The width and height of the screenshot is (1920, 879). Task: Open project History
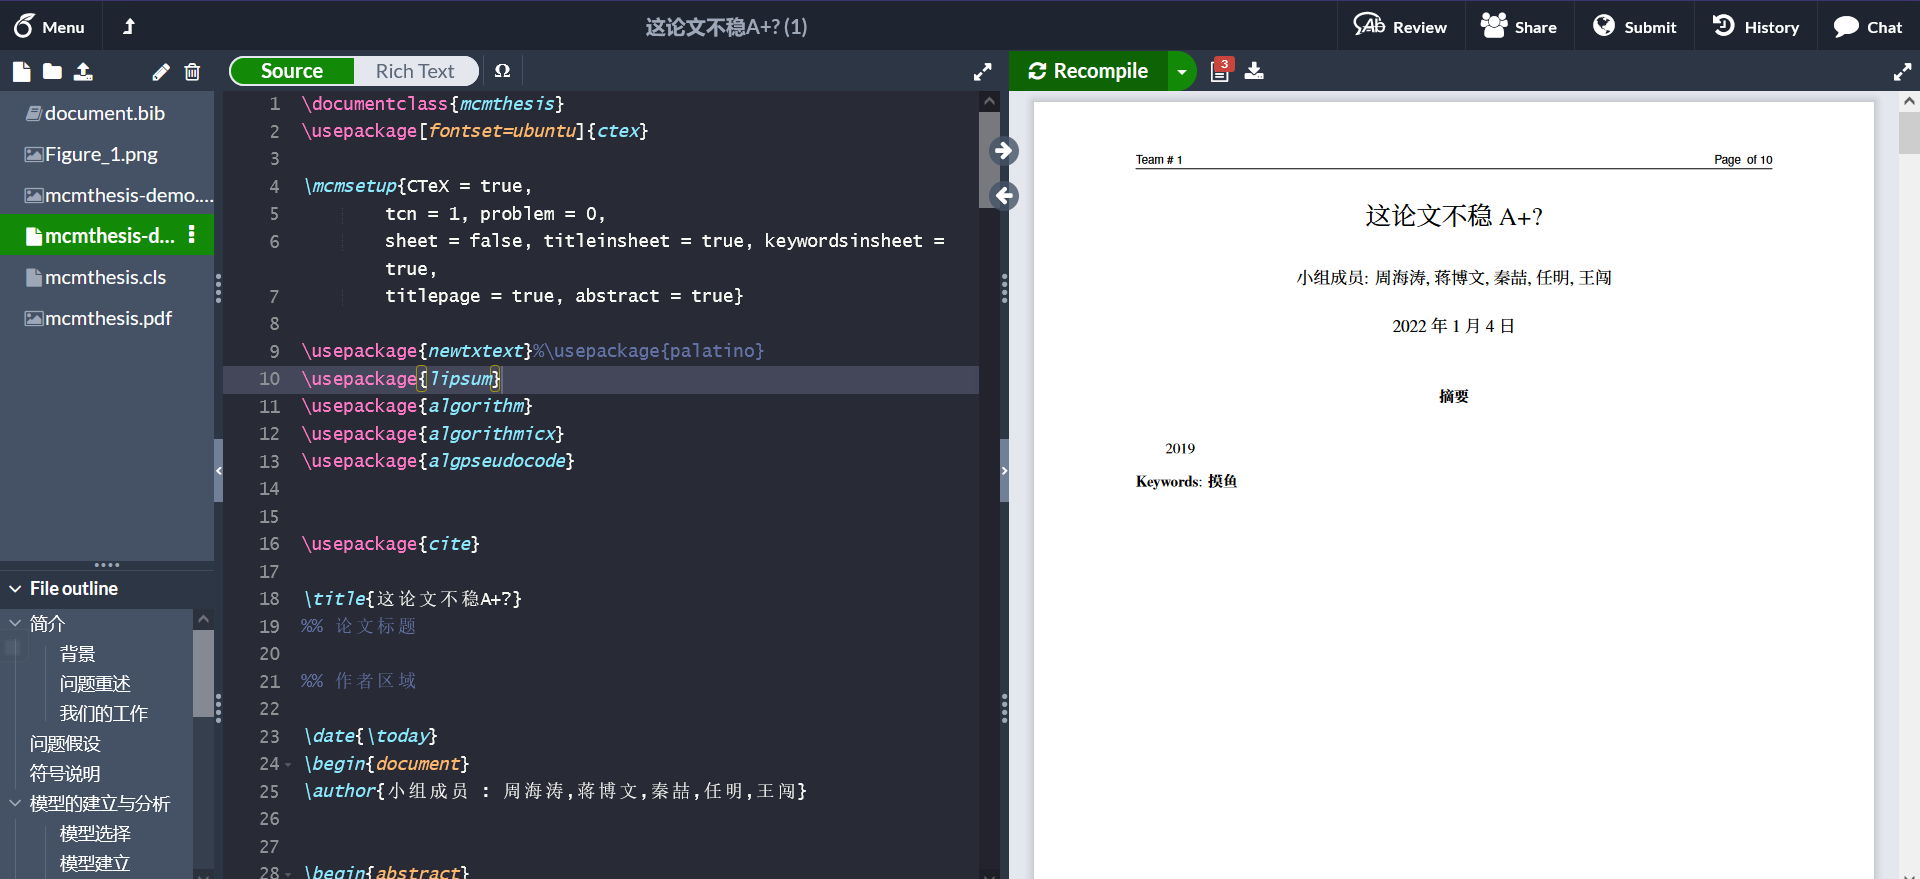point(1755,27)
